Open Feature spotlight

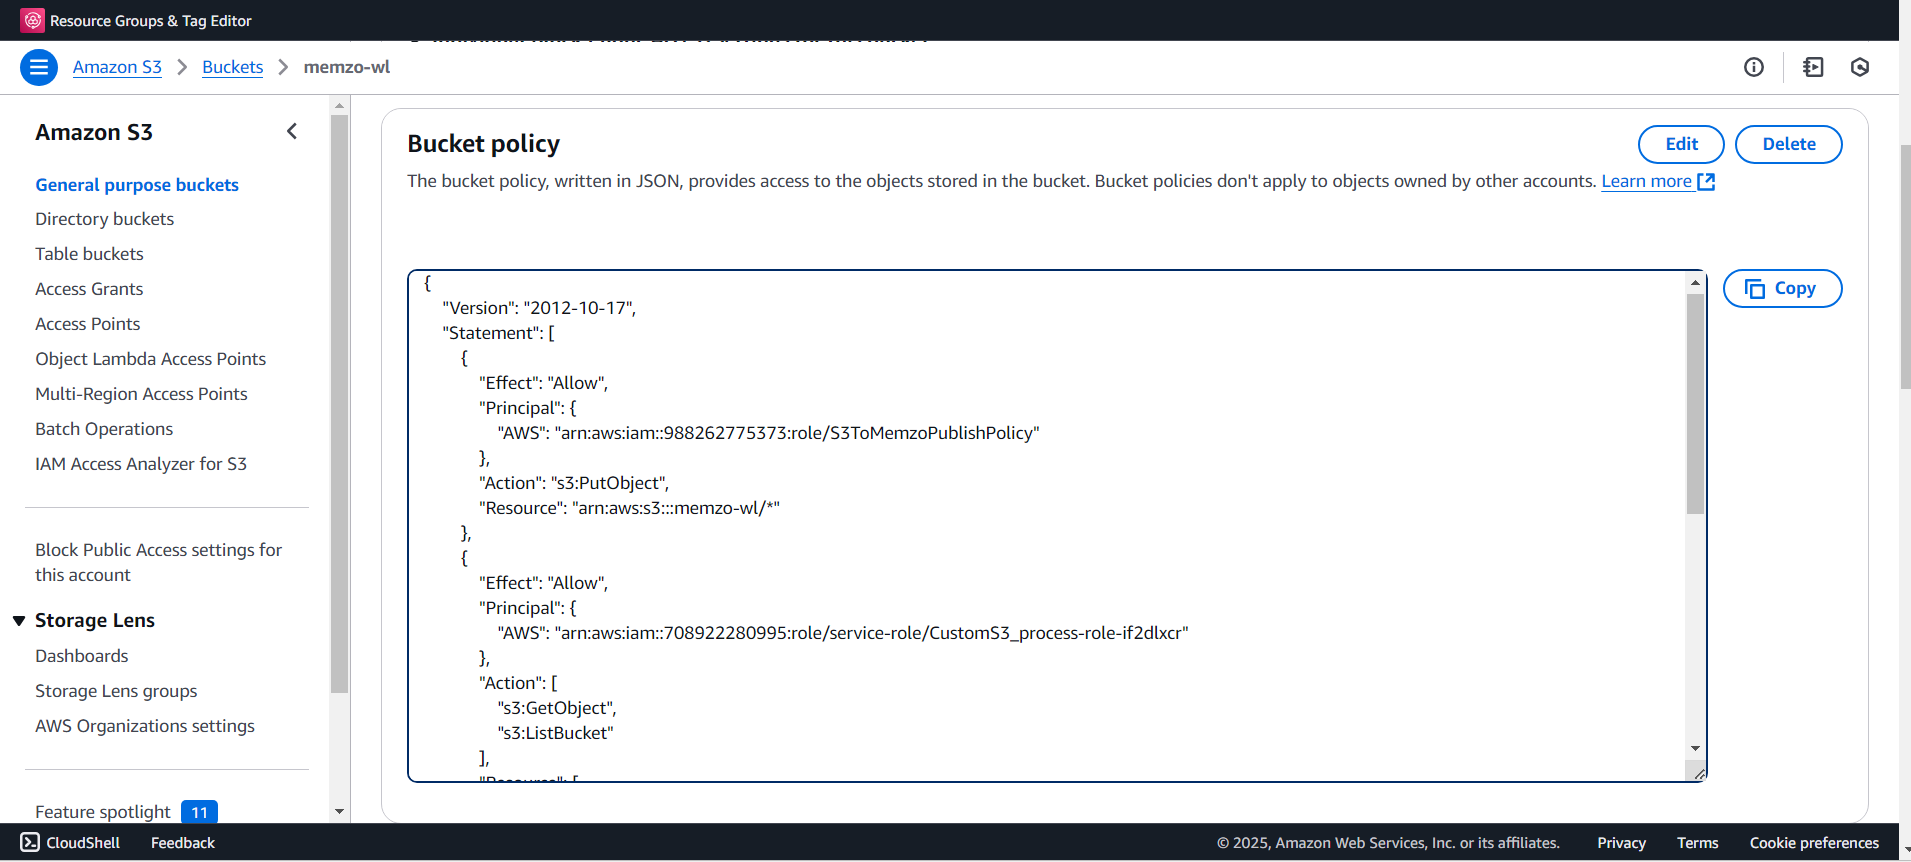tap(103, 812)
